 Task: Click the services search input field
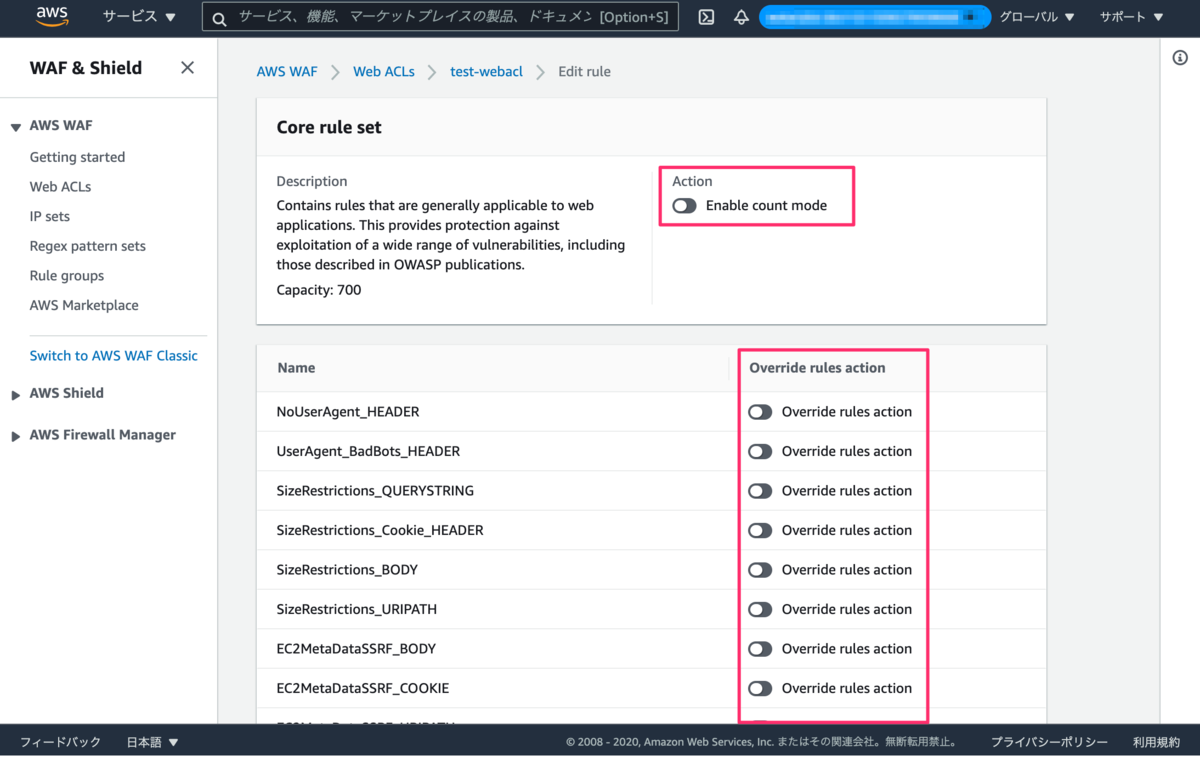440,17
